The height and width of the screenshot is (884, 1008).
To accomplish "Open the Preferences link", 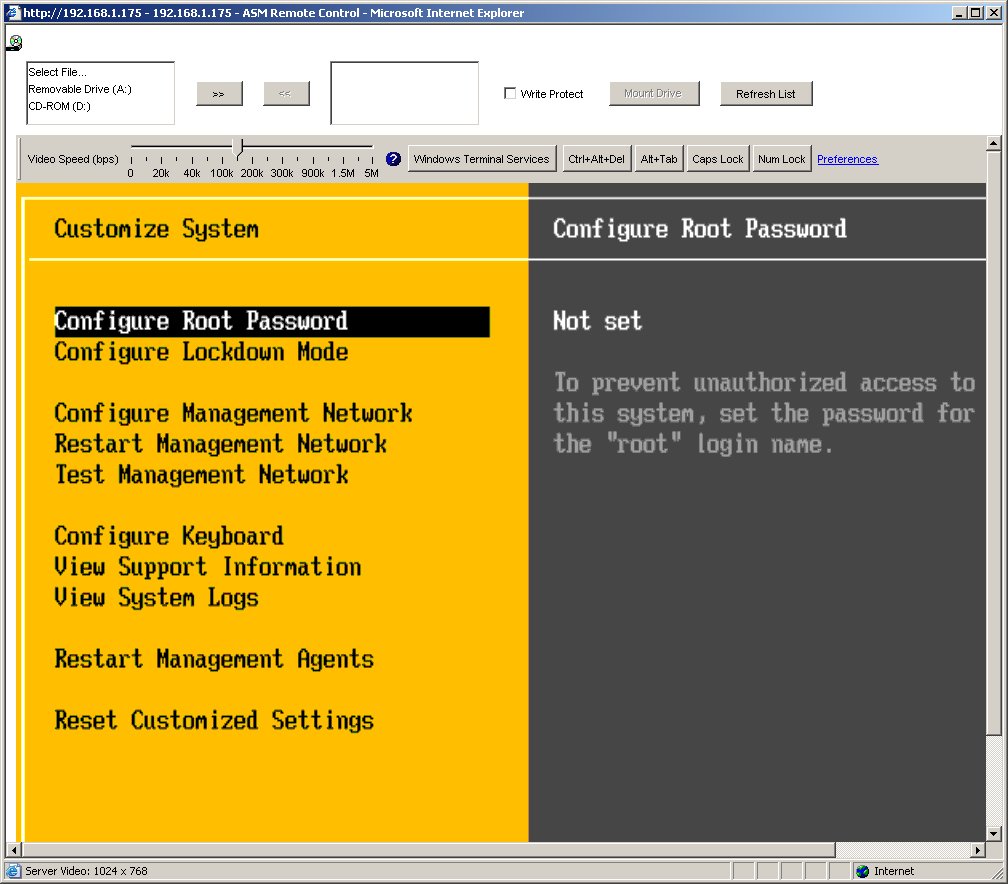I will [847, 158].
